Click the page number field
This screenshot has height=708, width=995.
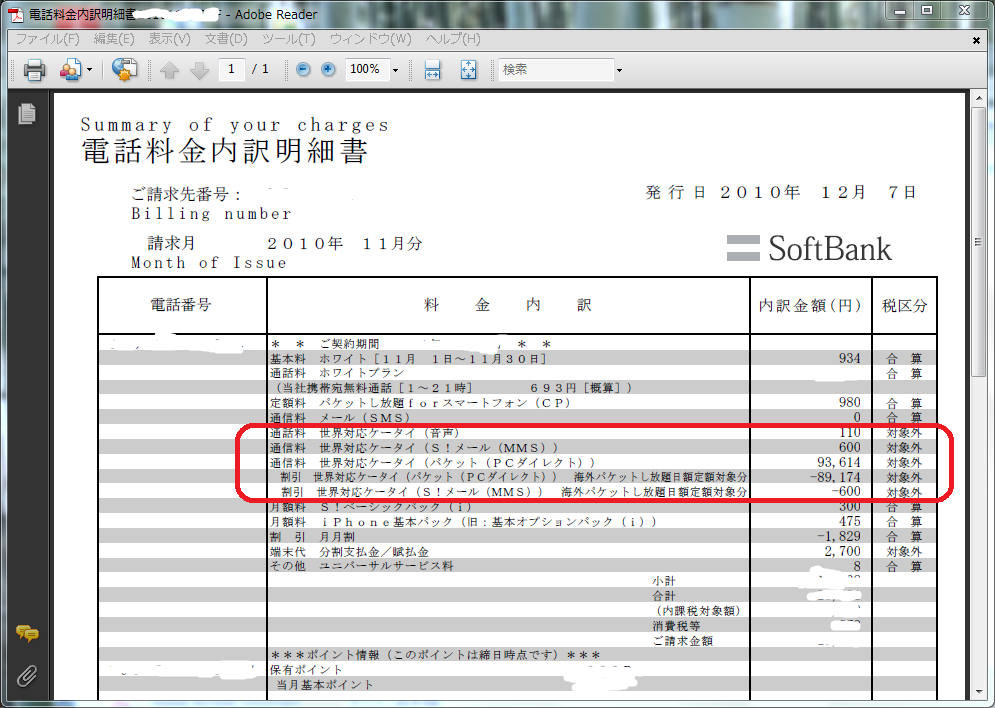[x=232, y=69]
